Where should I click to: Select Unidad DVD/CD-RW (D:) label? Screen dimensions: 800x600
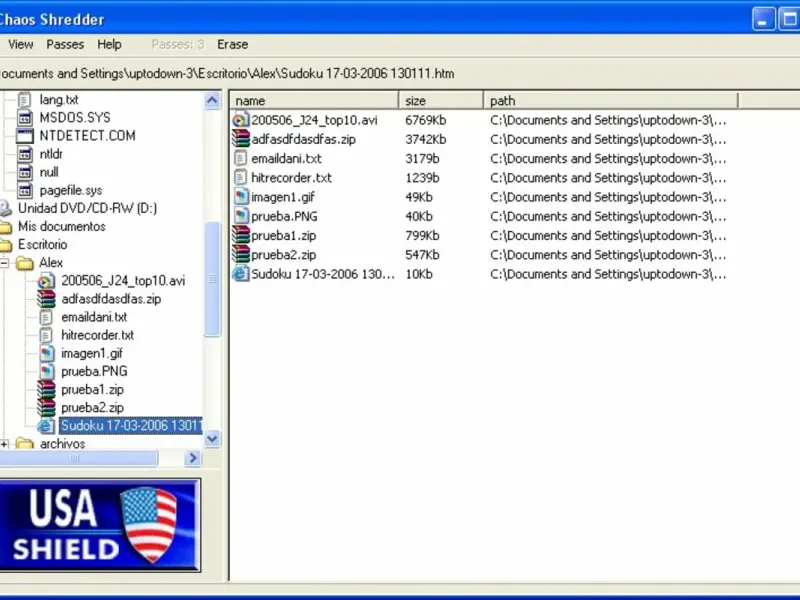[x=87, y=208]
